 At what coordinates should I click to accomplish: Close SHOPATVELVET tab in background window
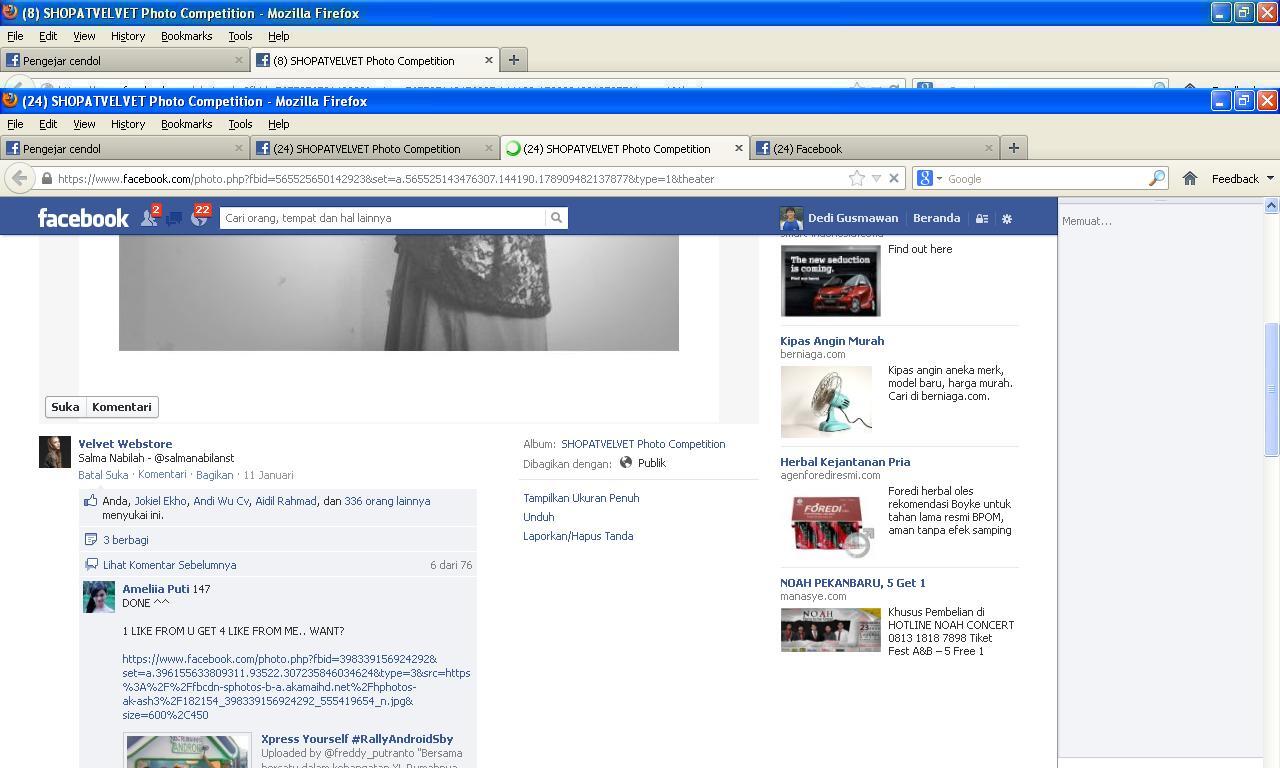tap(489, 60)
